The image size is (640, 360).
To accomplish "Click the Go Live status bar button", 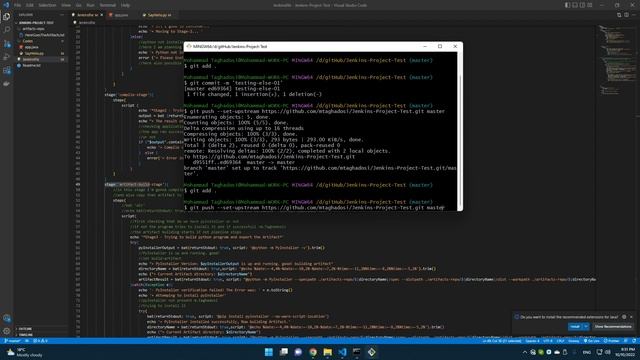I will (591, 341).
